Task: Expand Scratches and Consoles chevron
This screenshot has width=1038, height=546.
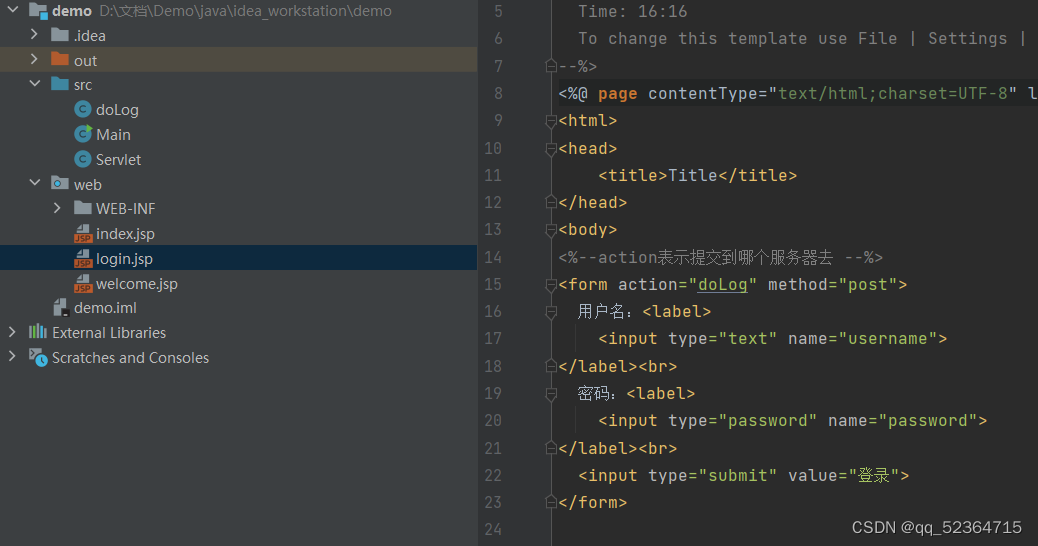Action: pyautogui.click(x=12, y=357)
